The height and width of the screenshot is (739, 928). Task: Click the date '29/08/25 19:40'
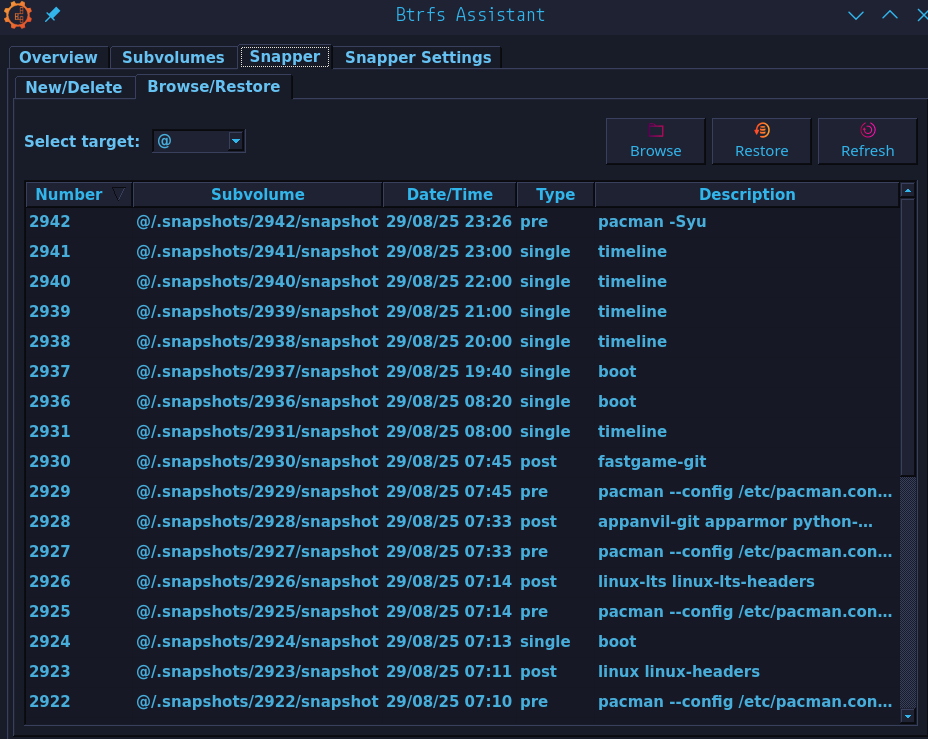coord(449,372)
